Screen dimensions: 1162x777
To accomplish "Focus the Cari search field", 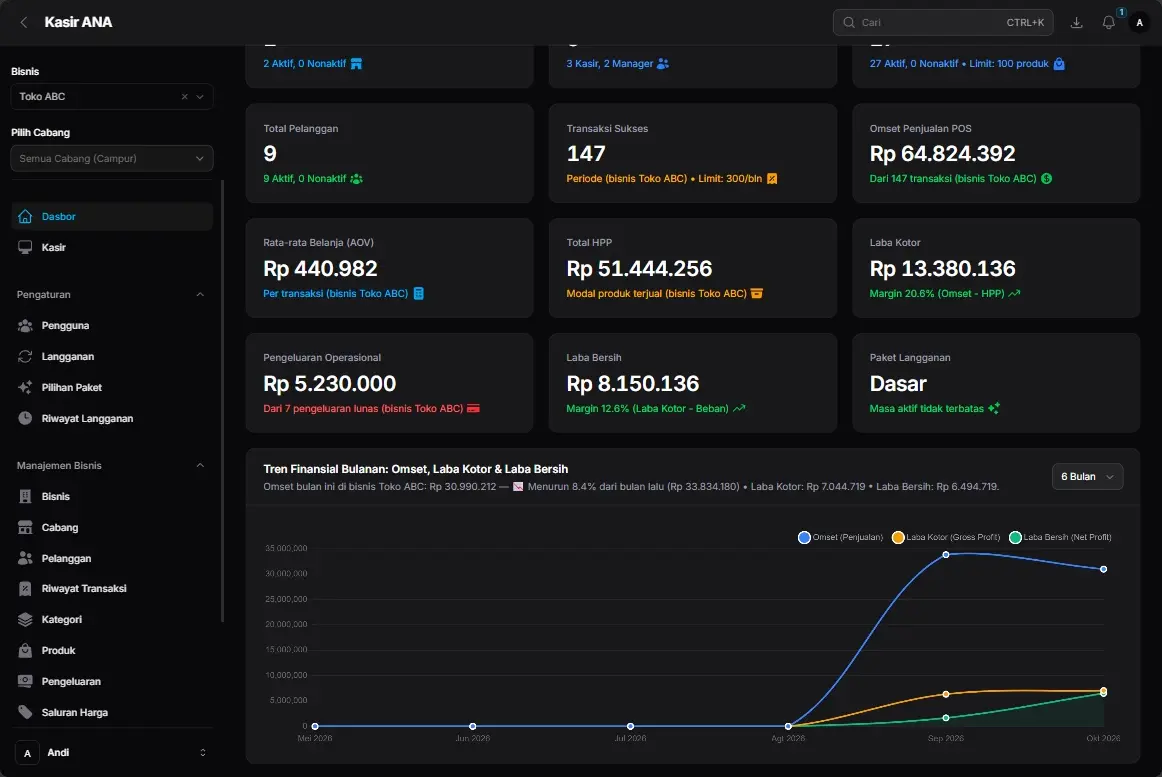I will [x=943, y=22].
